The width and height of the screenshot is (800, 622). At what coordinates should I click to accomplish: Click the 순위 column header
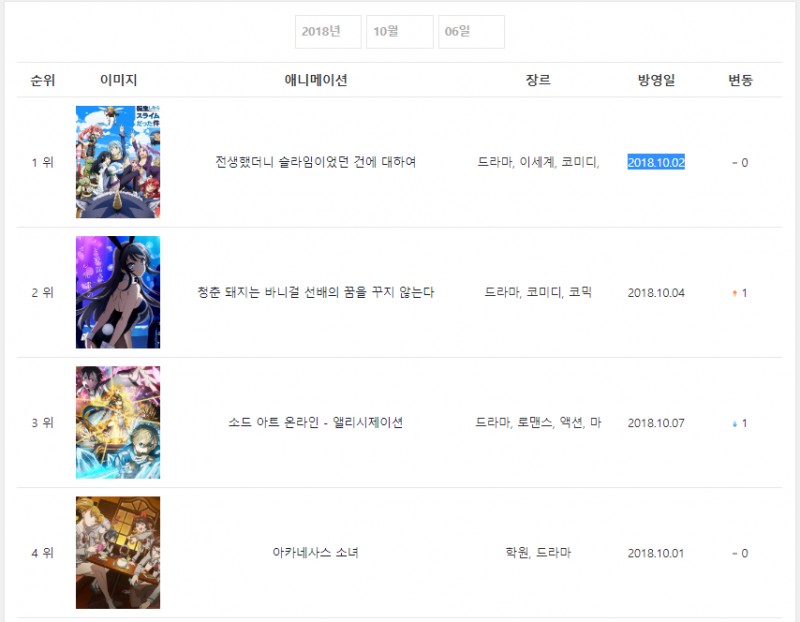[43, 80]
